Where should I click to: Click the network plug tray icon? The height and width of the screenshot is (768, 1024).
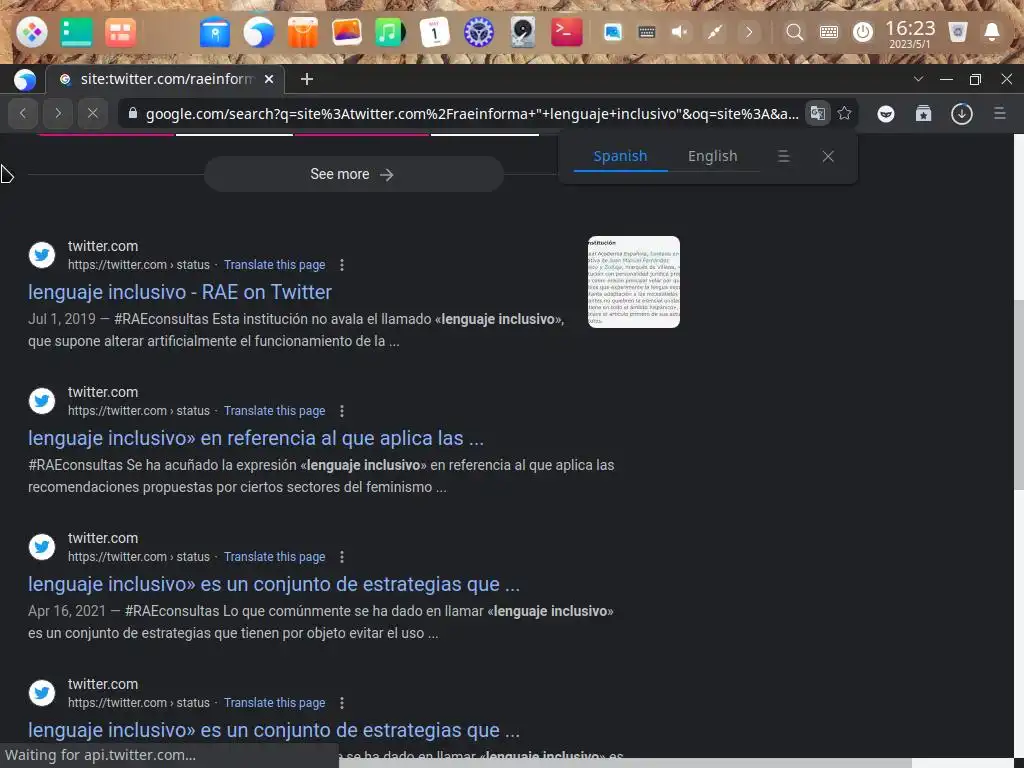pos(714,32)
